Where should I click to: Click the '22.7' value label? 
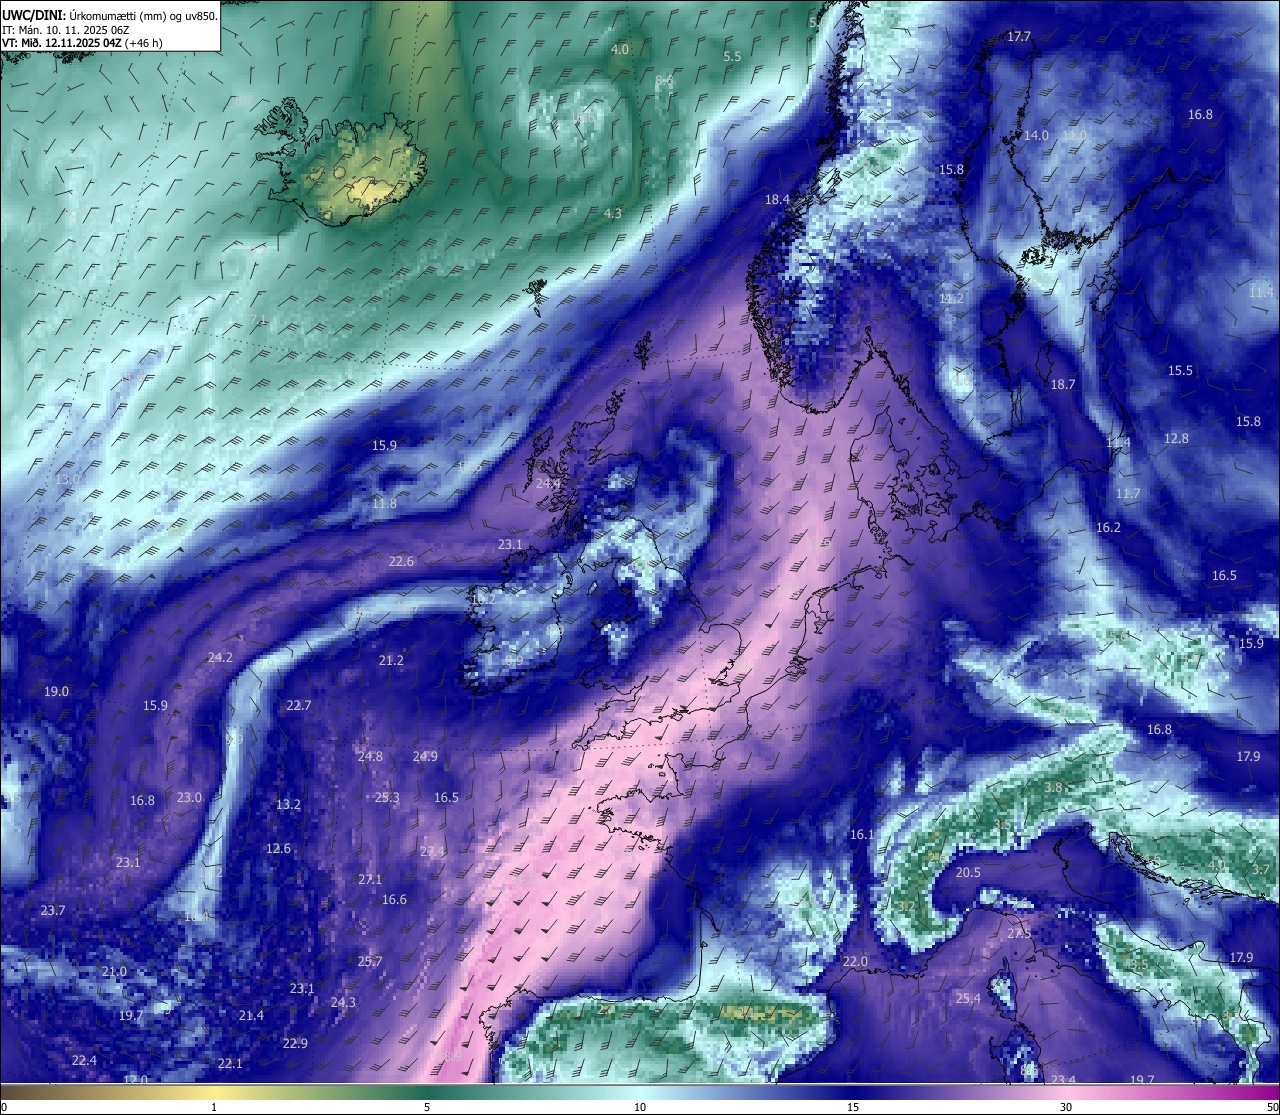(299, 706)
